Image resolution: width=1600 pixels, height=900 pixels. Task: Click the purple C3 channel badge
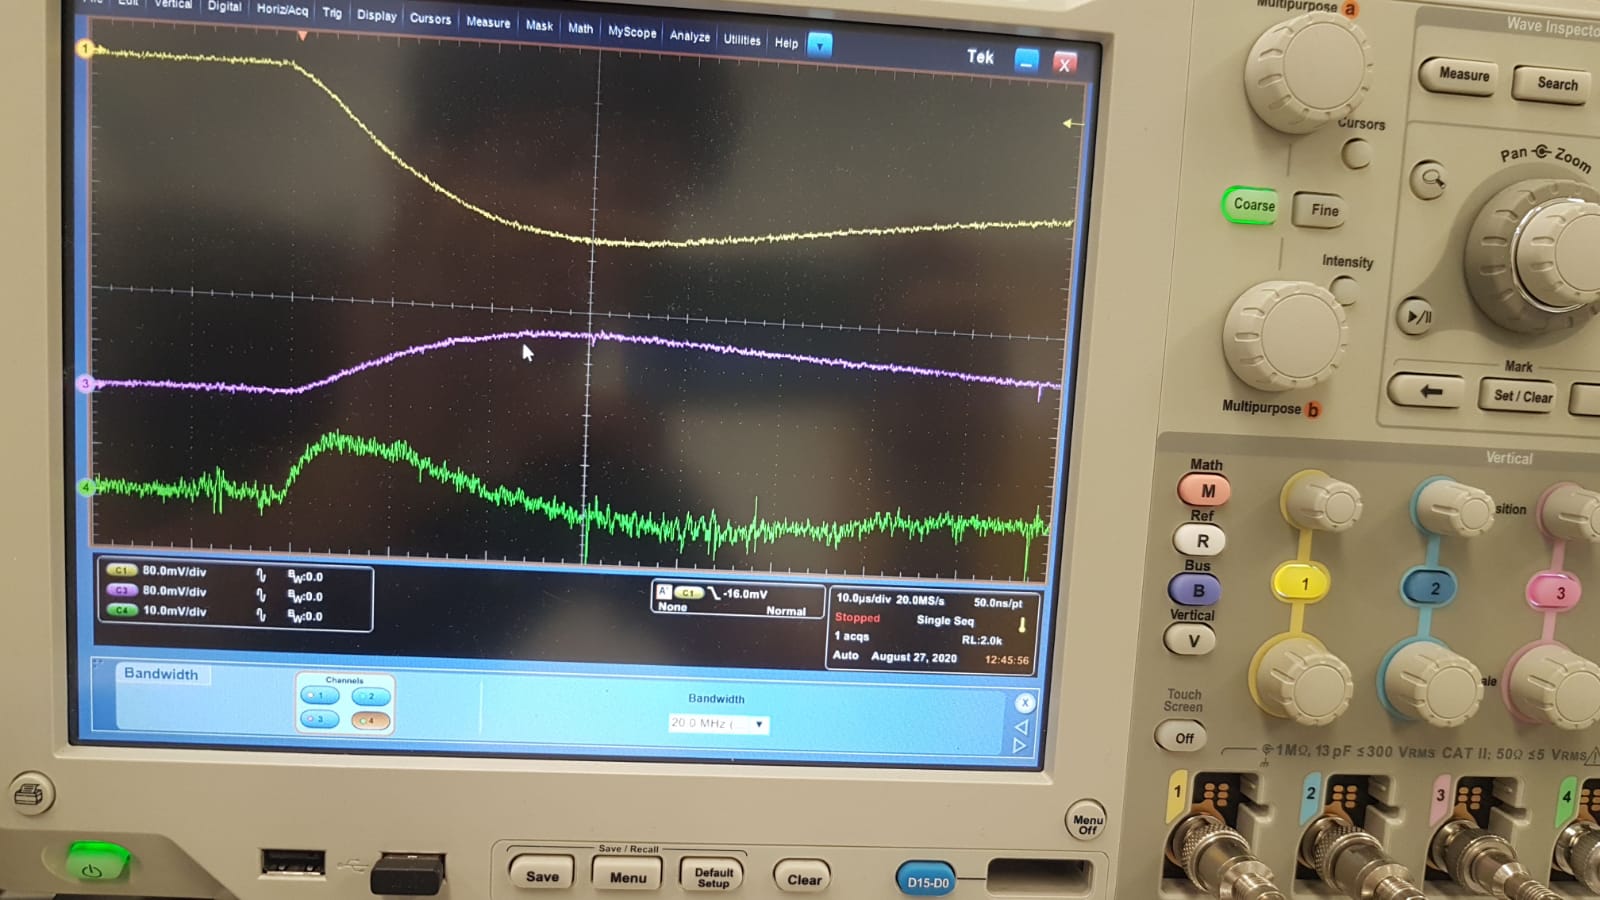click(121, 590)
